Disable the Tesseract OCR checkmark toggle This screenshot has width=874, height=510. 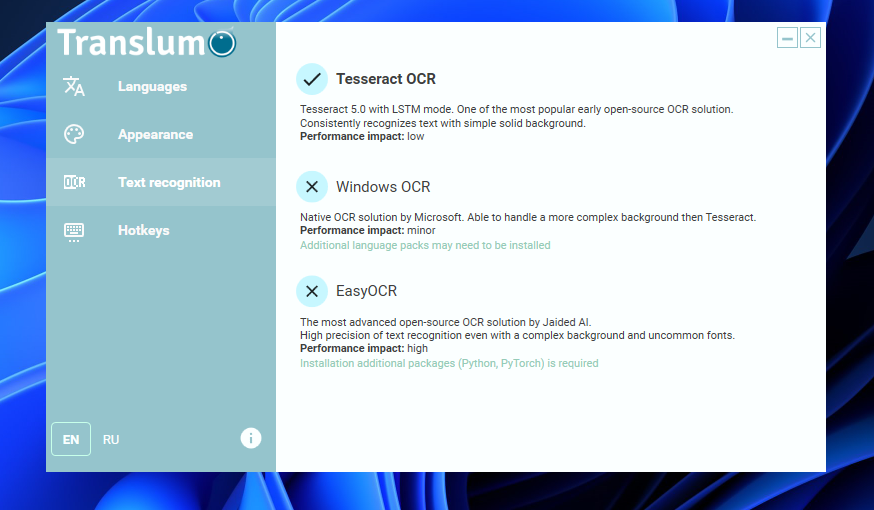point(312,79)
